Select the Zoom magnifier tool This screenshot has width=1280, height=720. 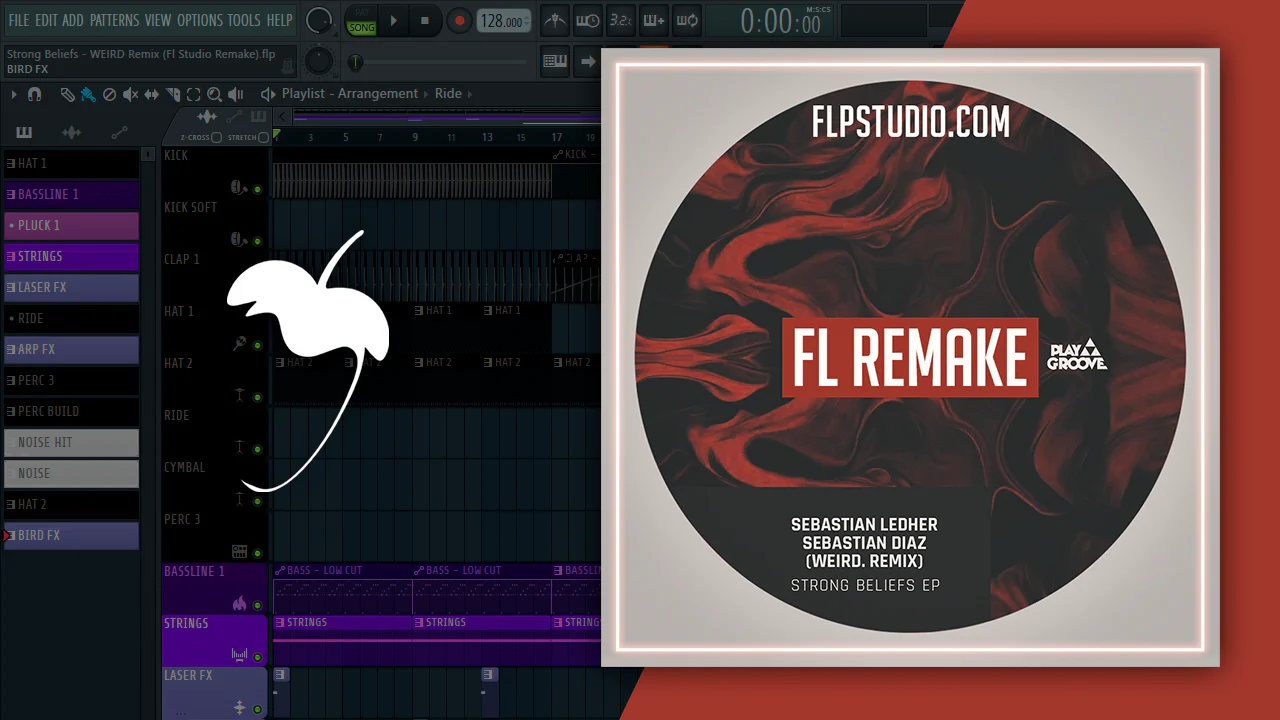pos(214,94)
